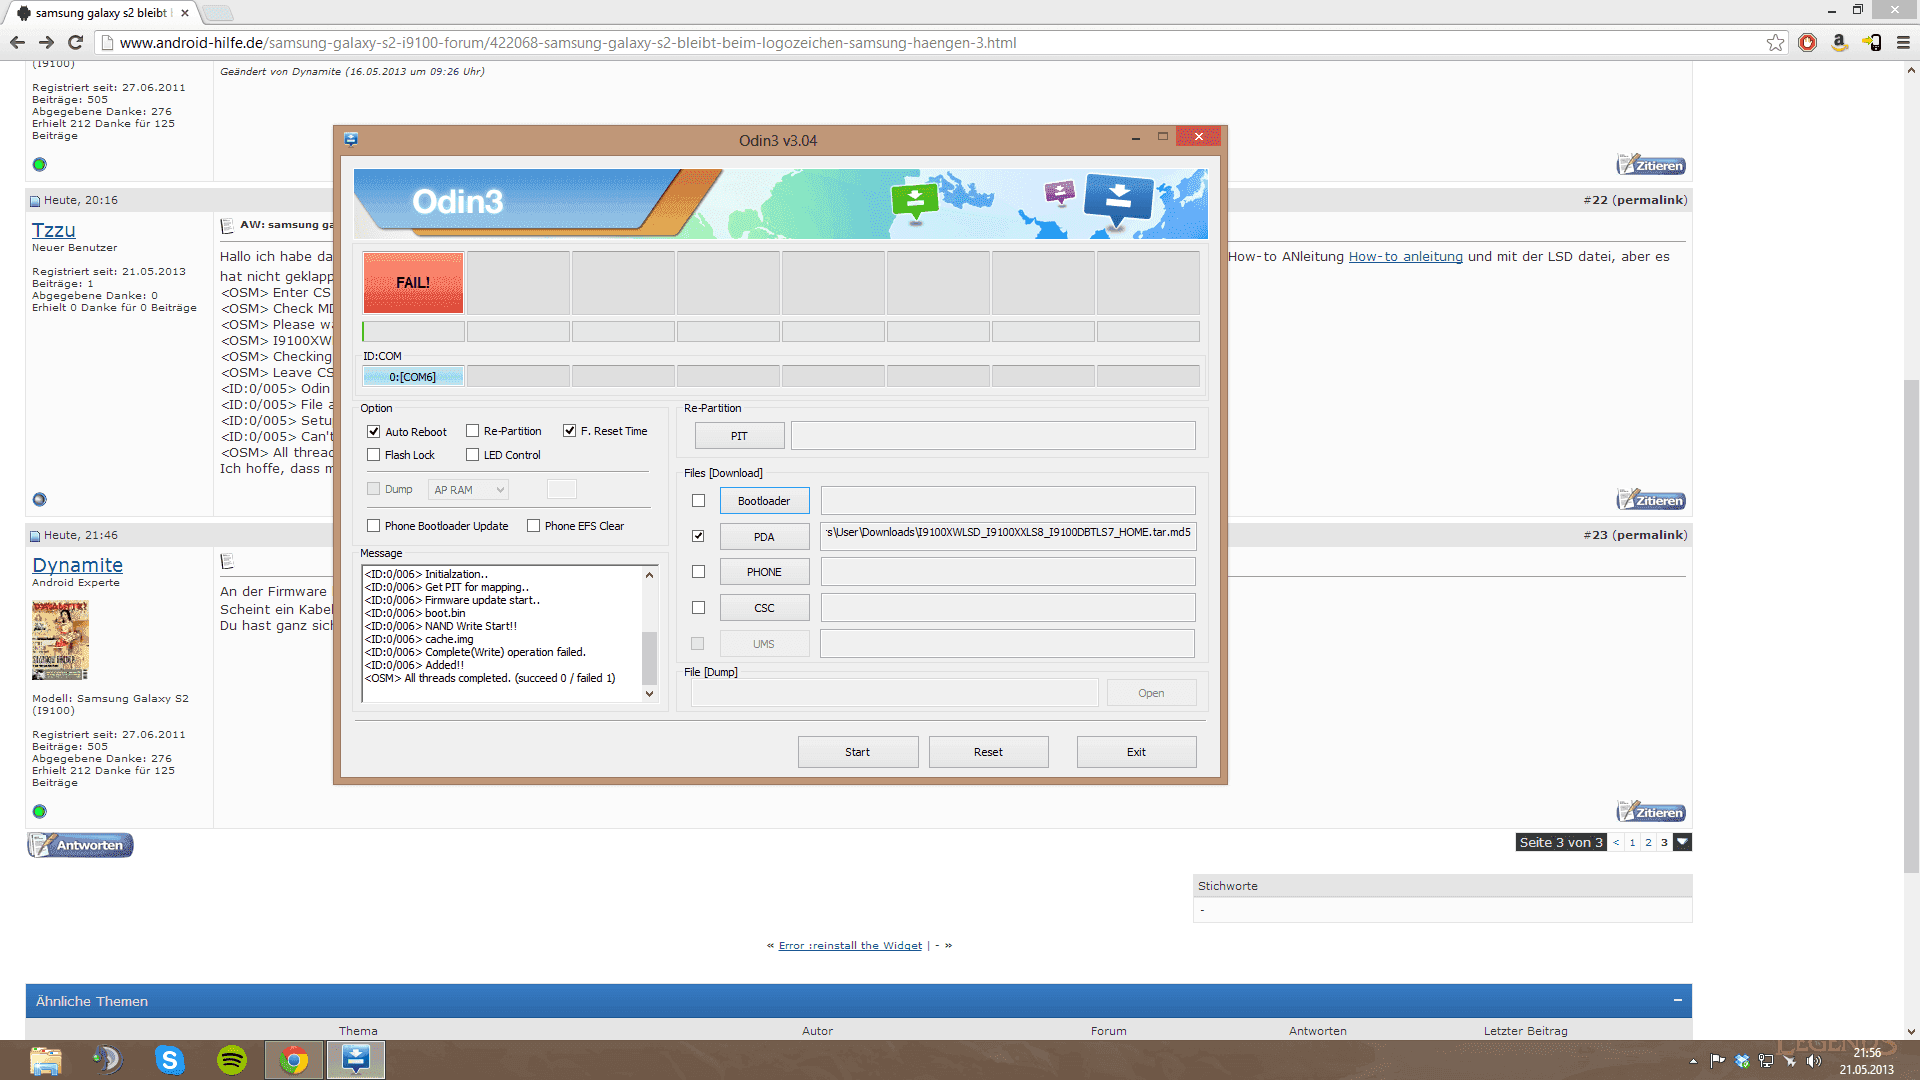The image size is (1920, 1080).
Task: Click the airplane mode tray icon
Action: click(1790, 1061)
